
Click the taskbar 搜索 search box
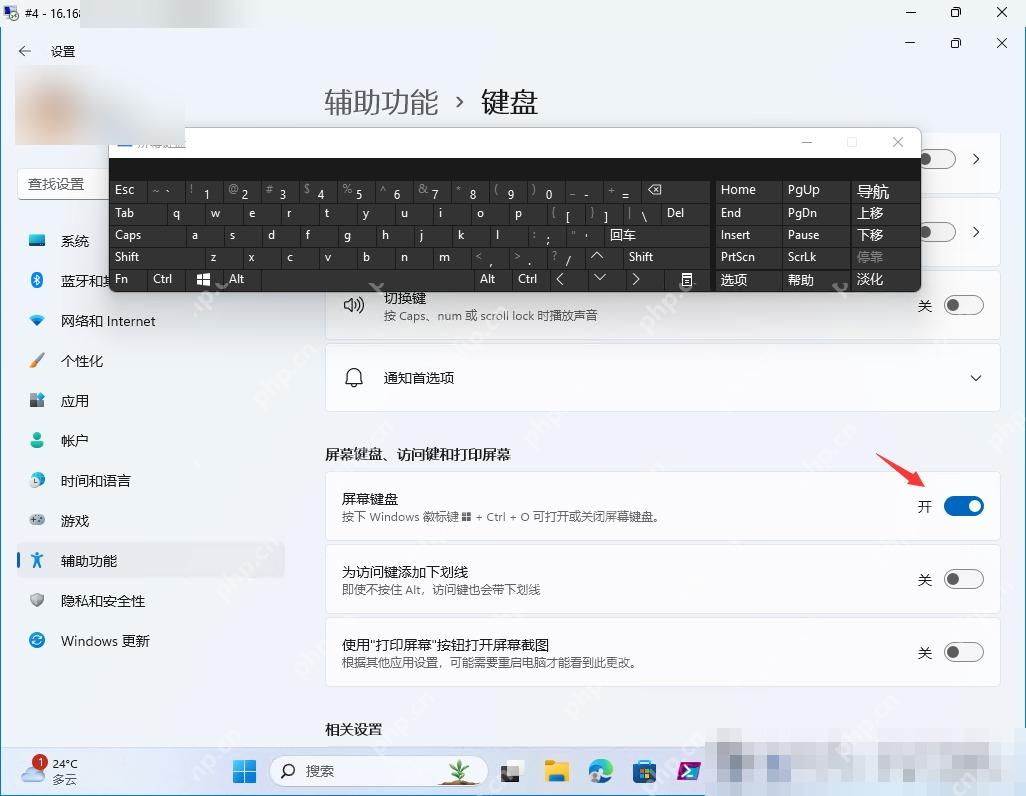pyautogui.click(x=379, y=771)
